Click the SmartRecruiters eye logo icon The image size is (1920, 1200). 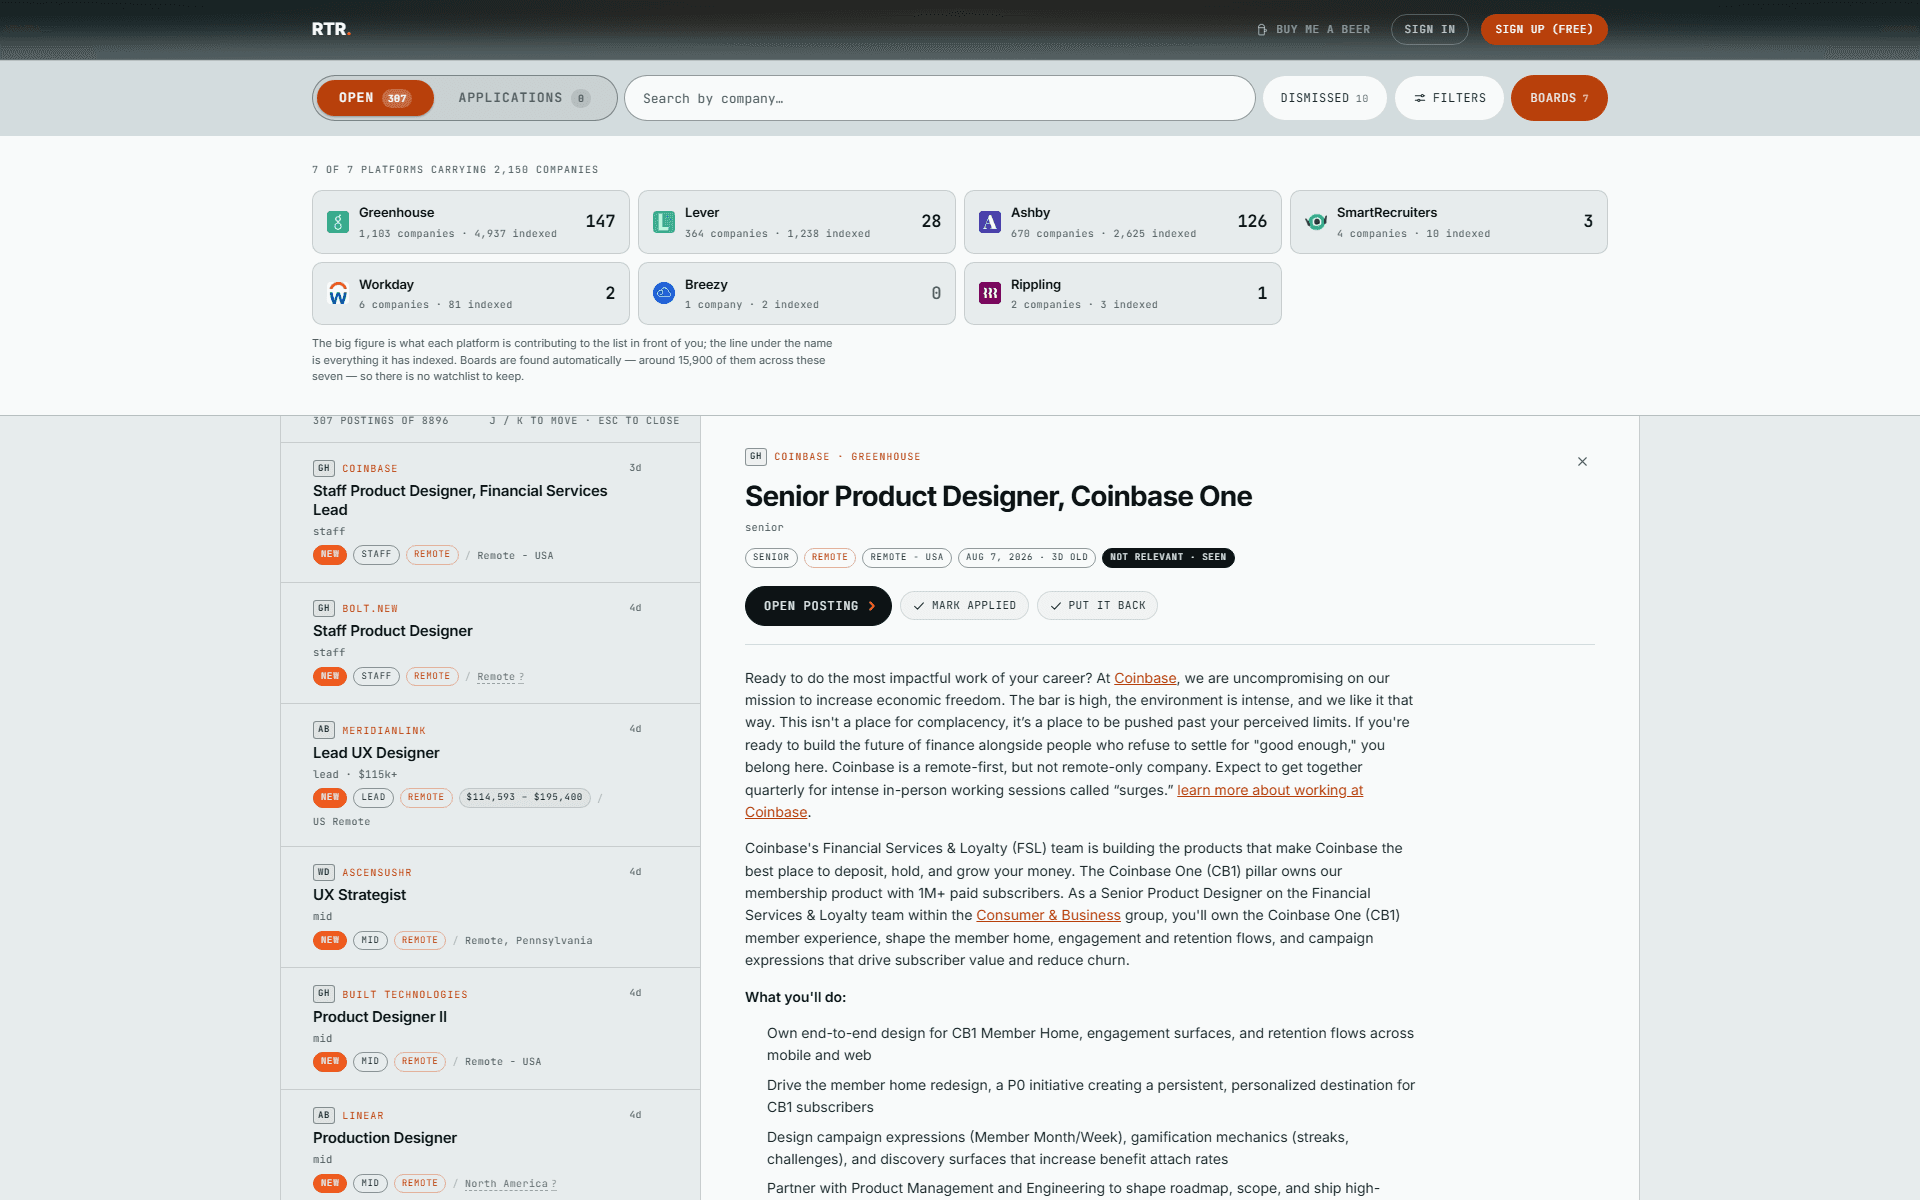point(1316,222)
